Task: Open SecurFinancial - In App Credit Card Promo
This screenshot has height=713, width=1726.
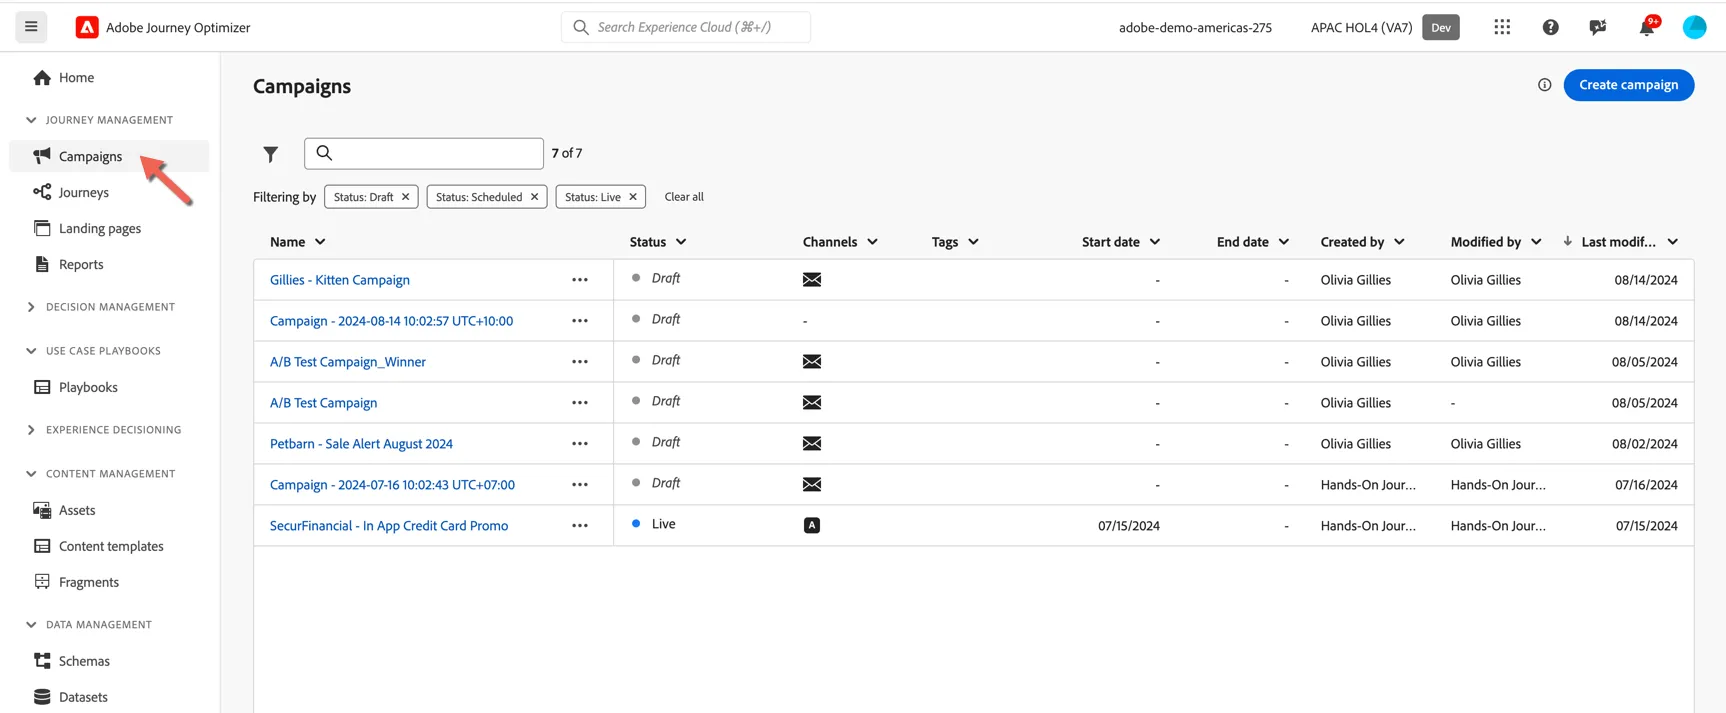Action: 389,526
